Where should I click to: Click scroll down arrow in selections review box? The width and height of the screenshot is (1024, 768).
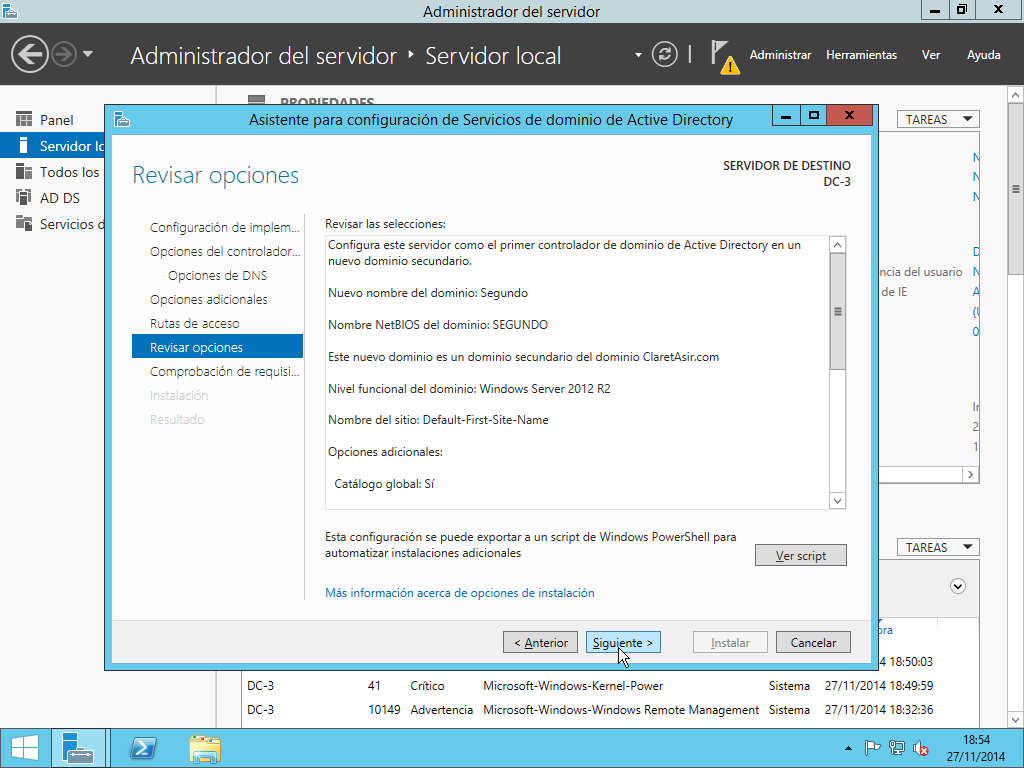tap(837, 500)
